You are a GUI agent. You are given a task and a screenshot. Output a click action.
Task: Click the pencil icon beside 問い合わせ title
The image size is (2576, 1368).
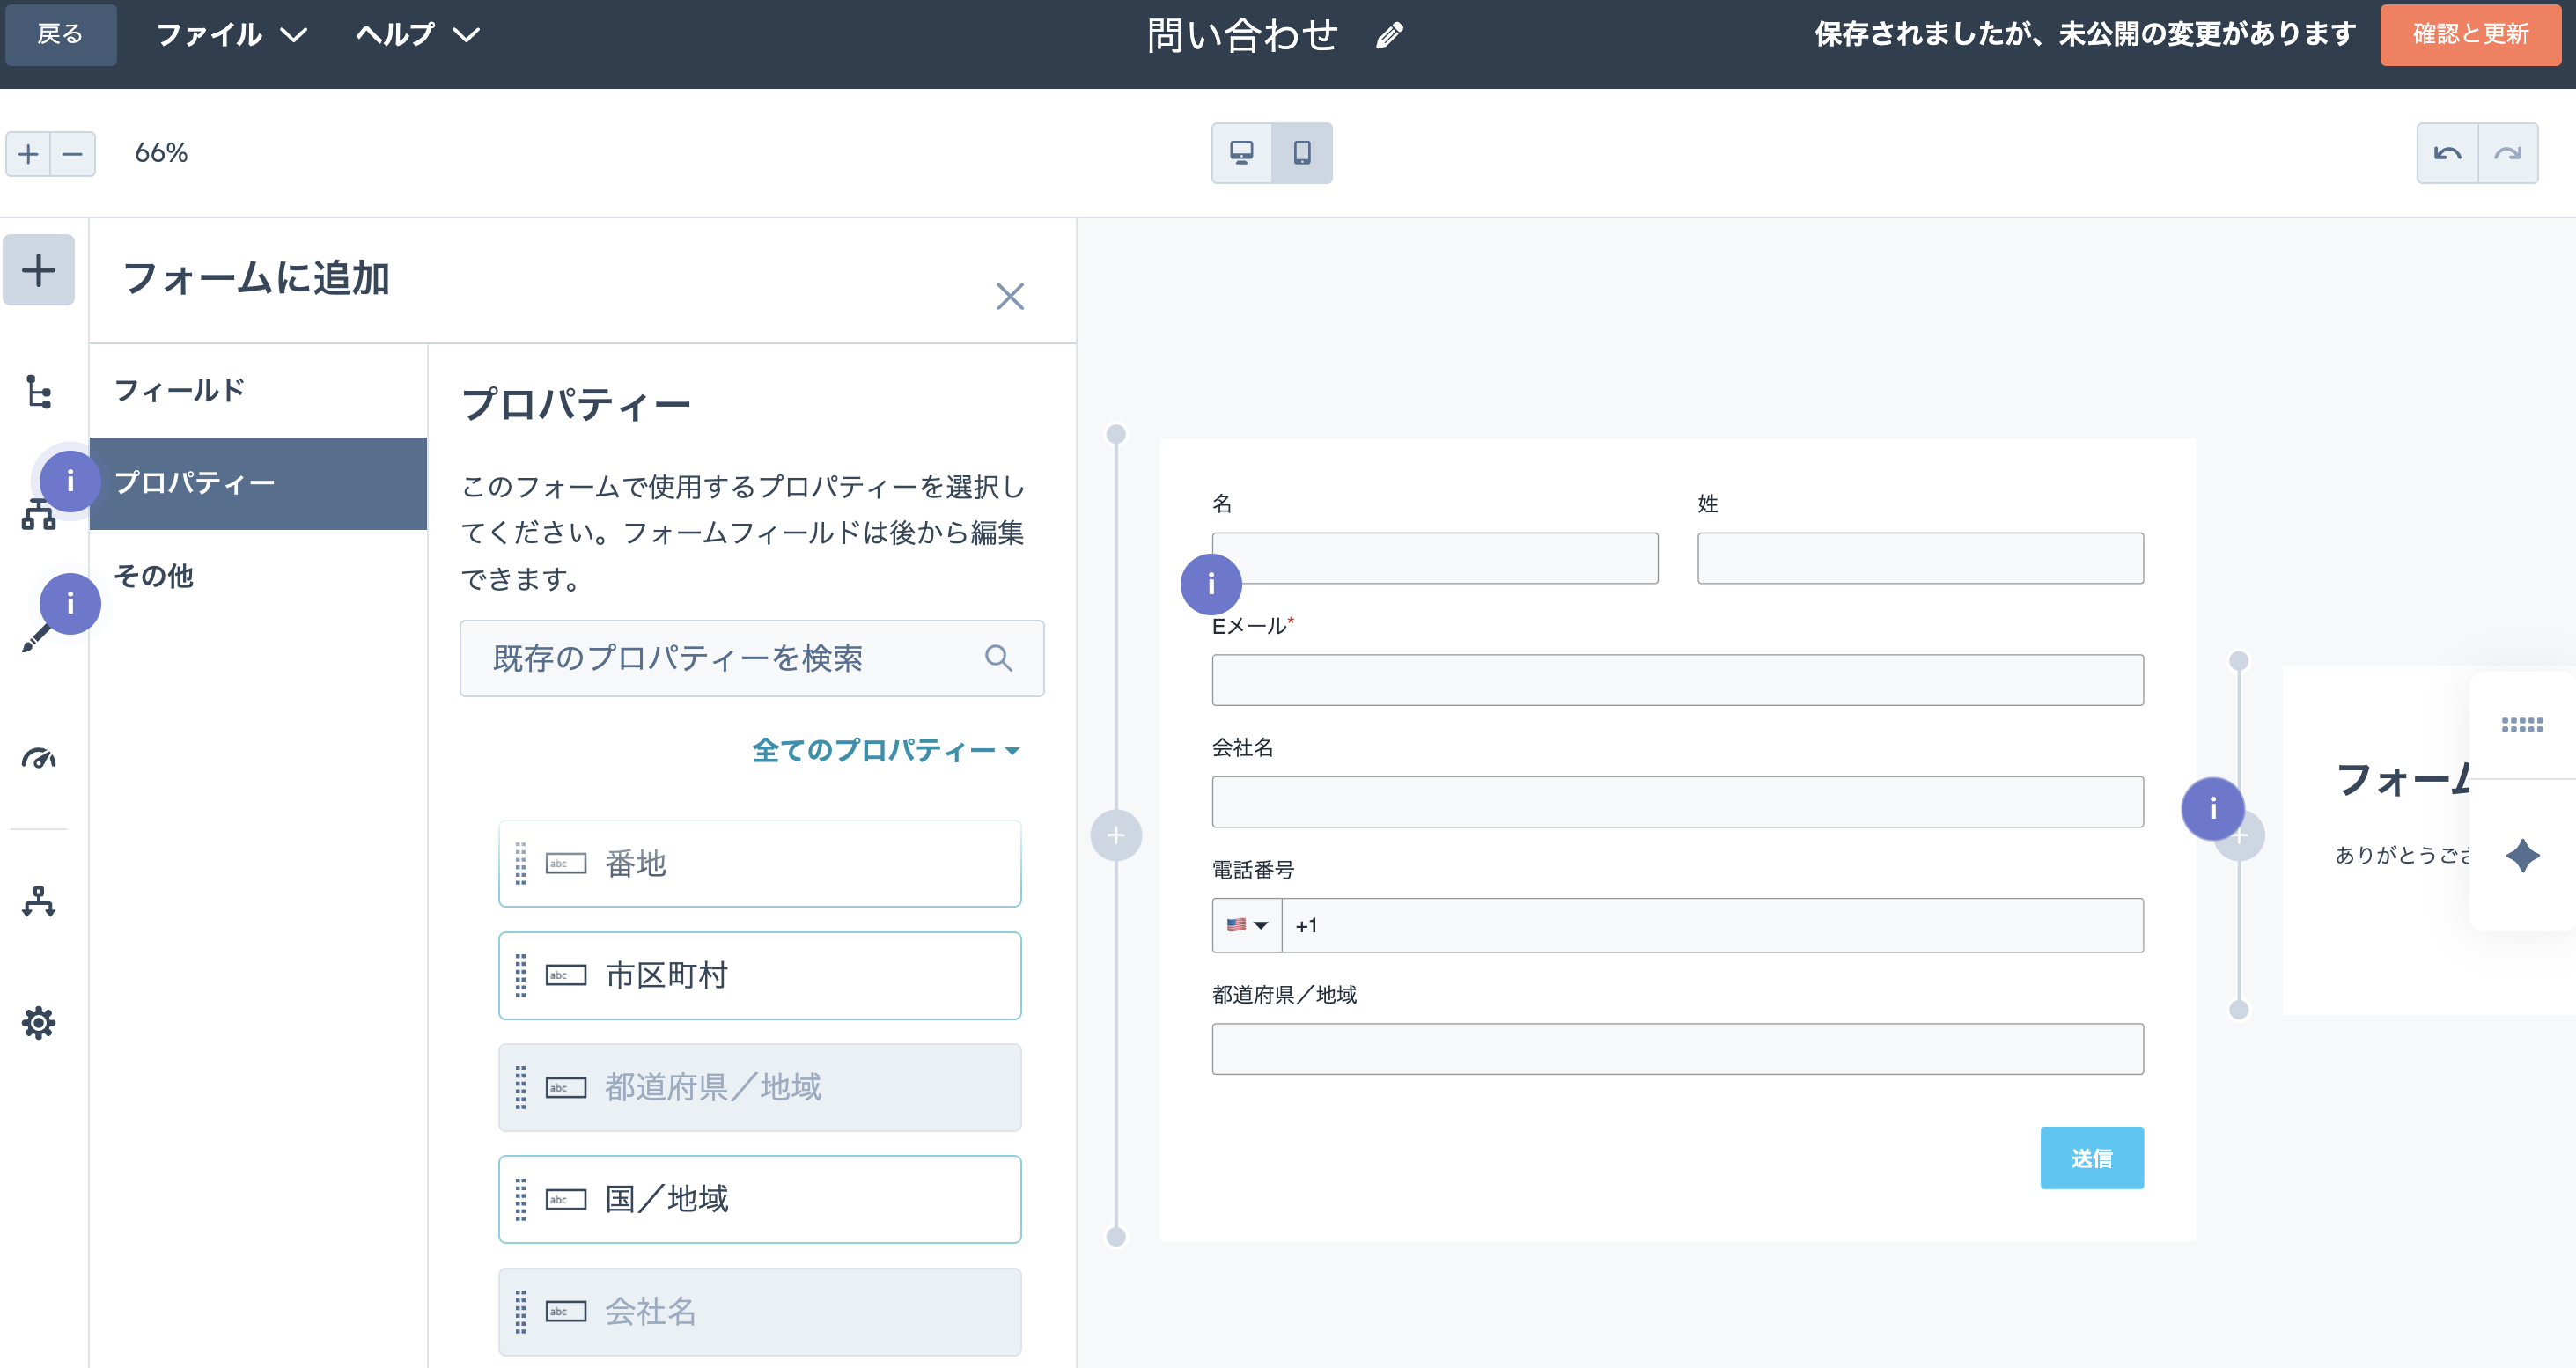coord(1389,36)
